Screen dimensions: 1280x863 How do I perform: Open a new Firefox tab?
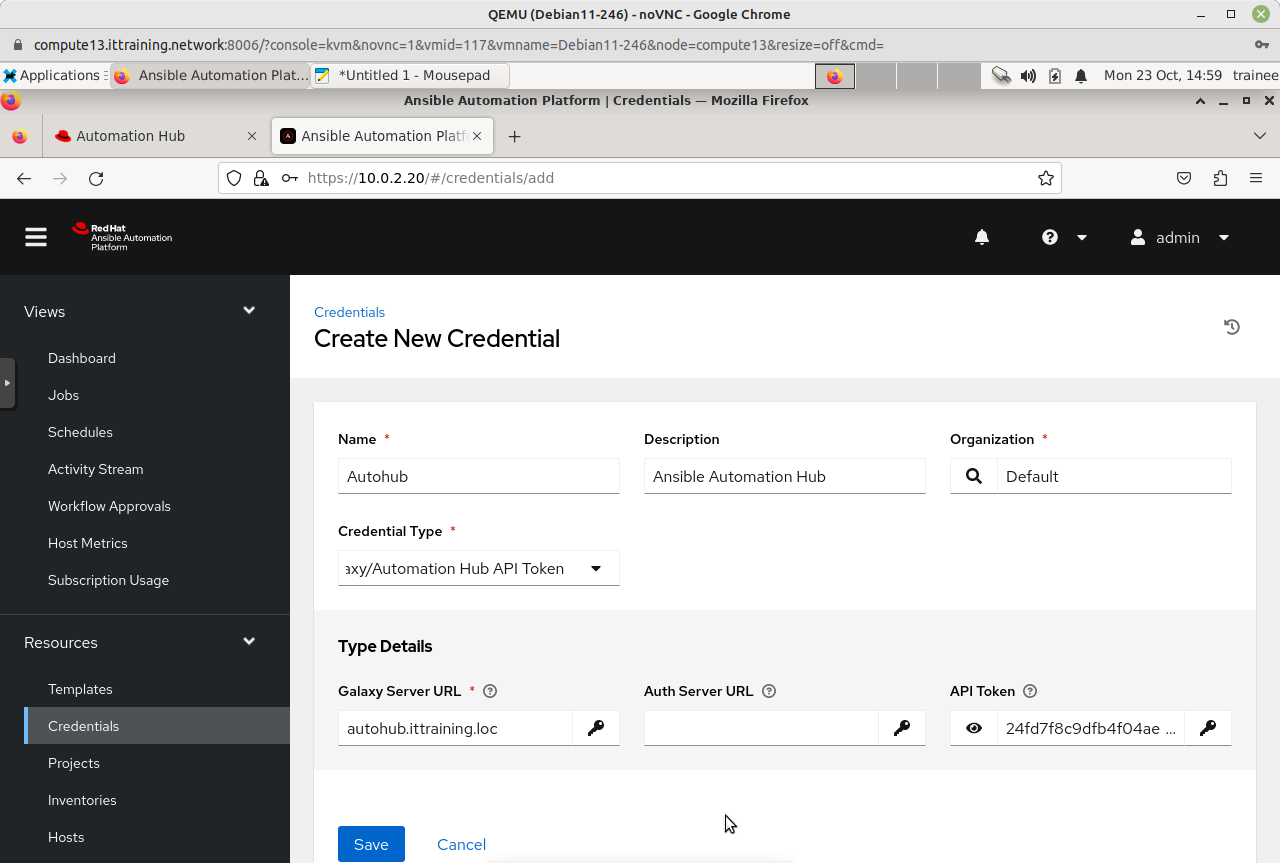tap(514, 136)
